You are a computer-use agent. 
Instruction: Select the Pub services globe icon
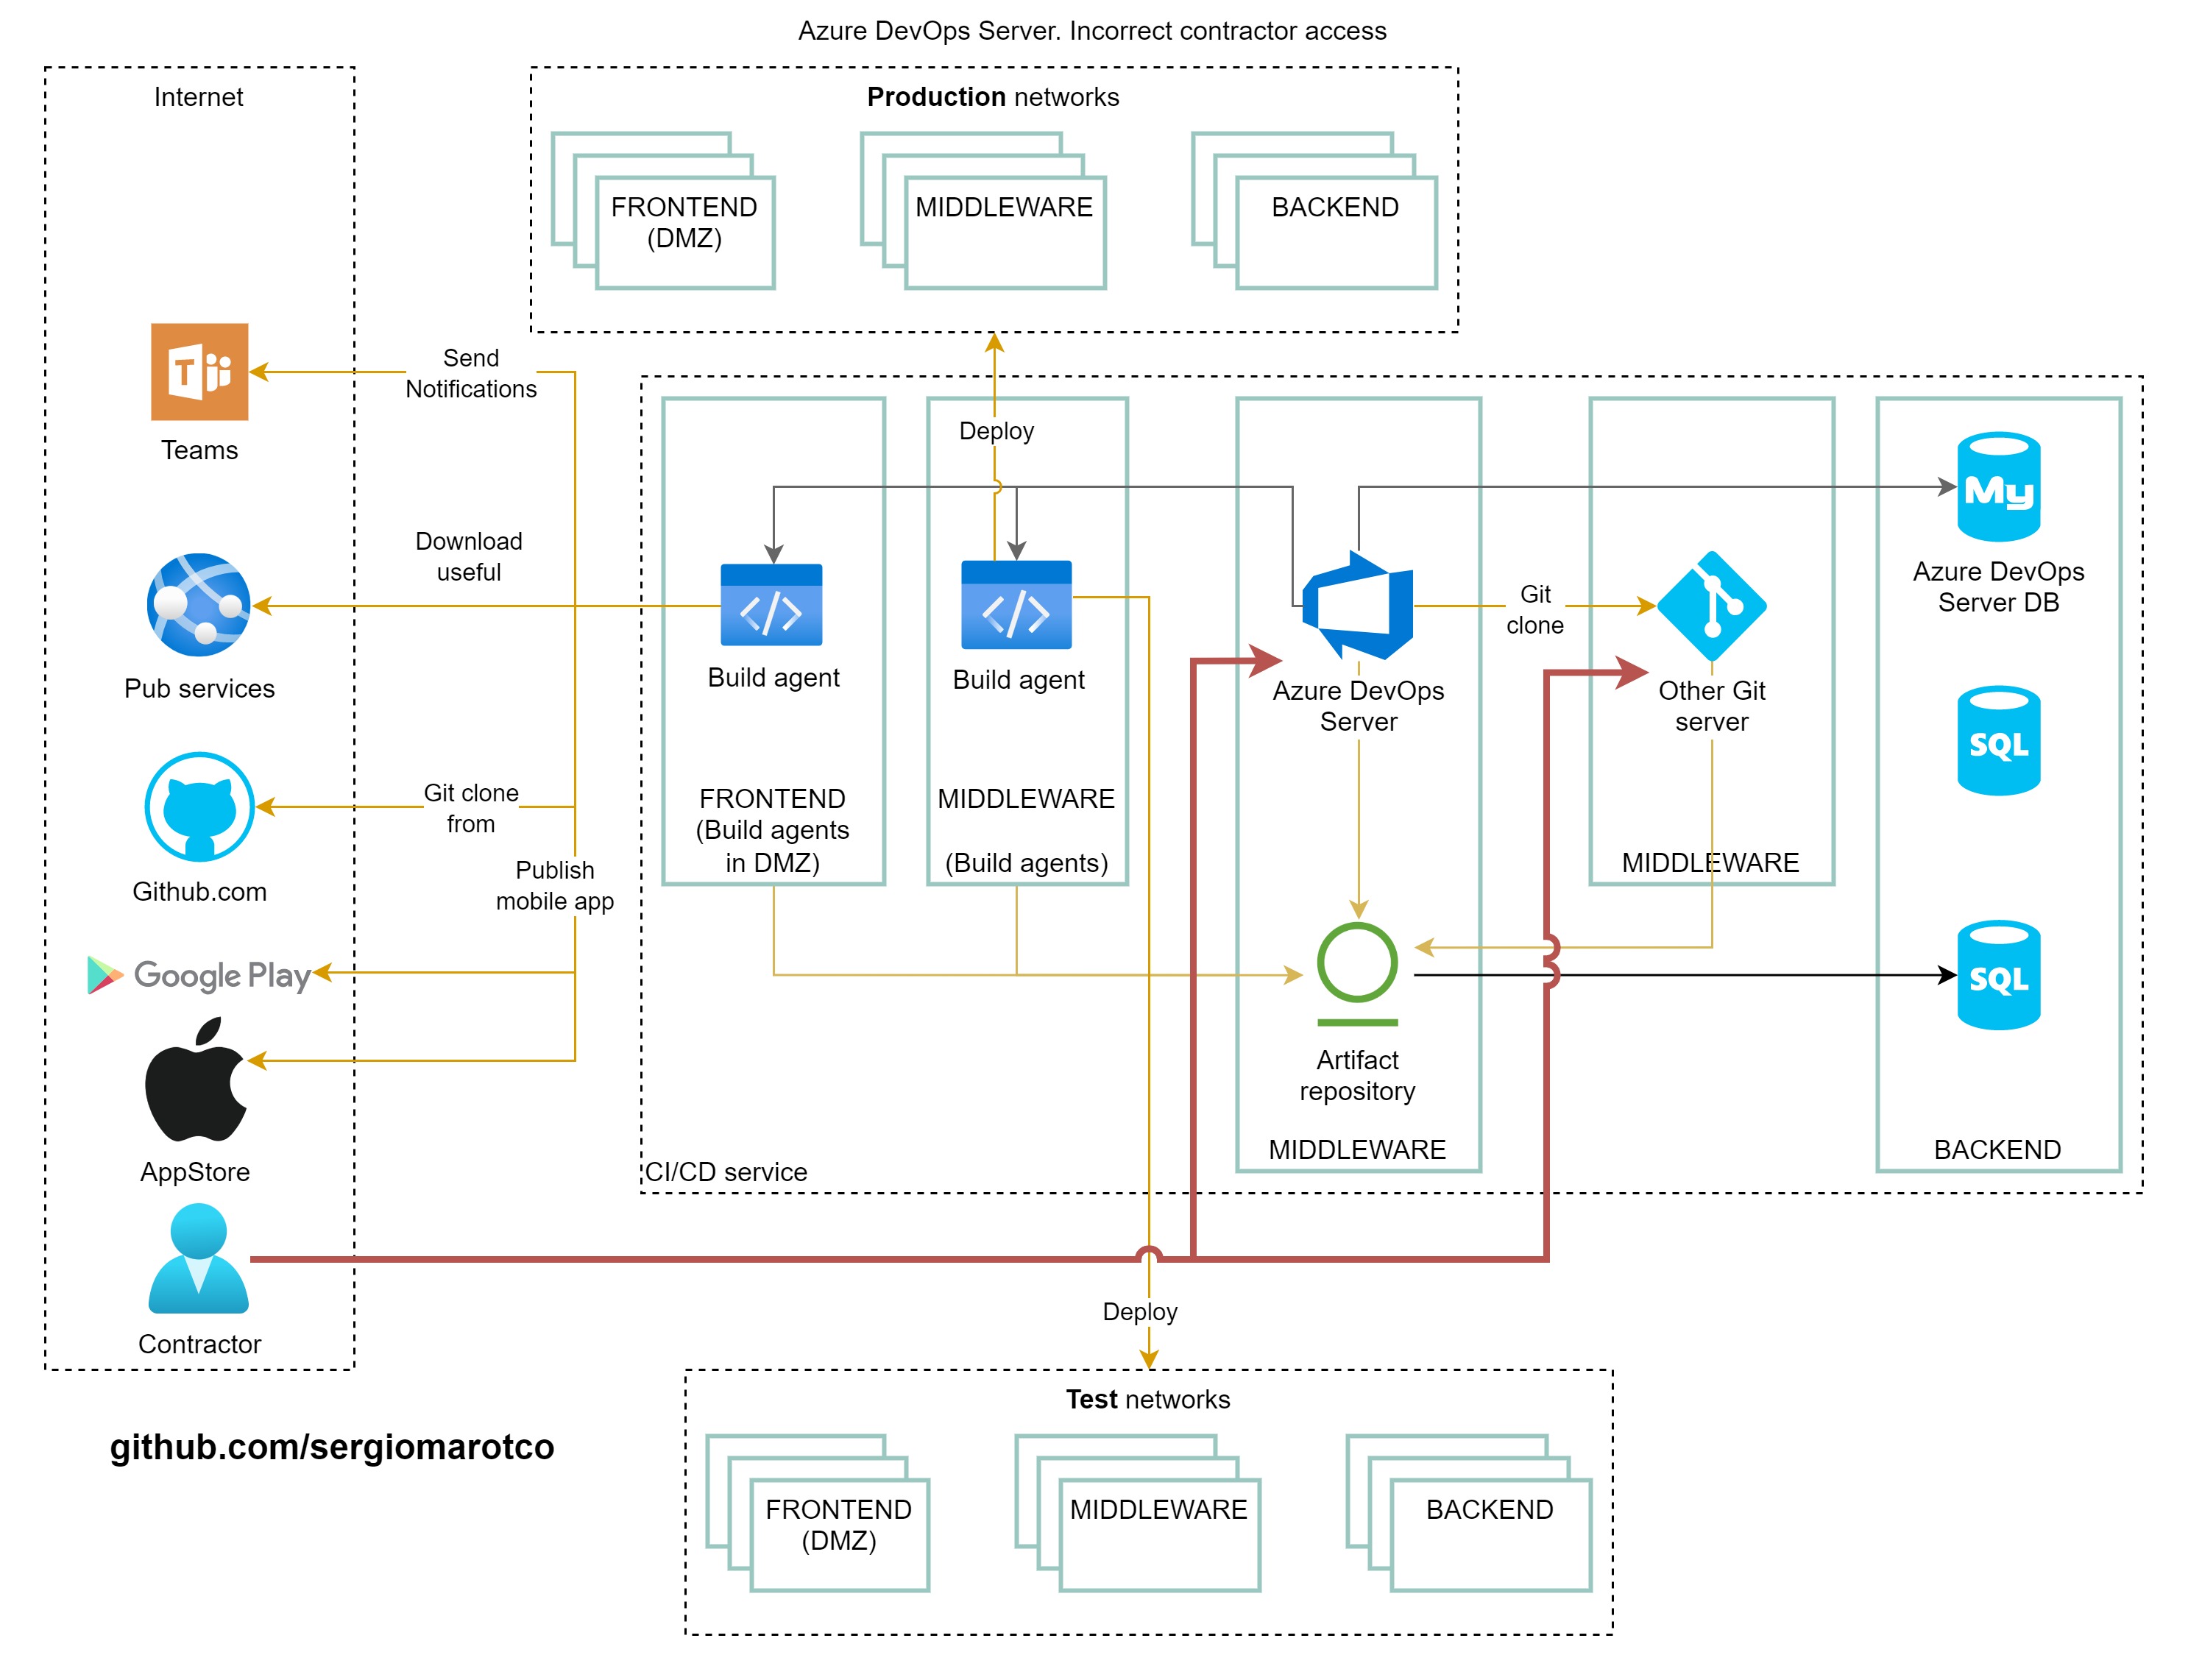199,604
